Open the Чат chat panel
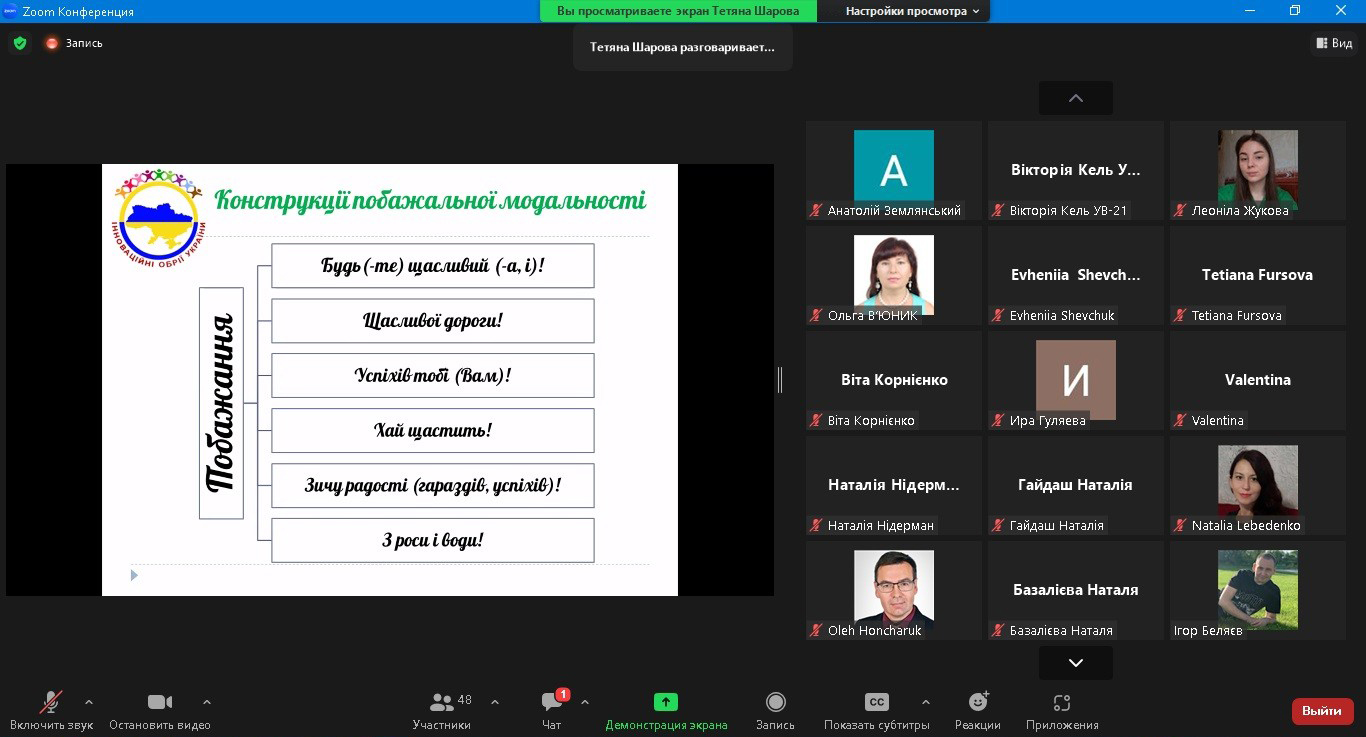The width and height of the screenshot is (1366, 737). point(552,711)
